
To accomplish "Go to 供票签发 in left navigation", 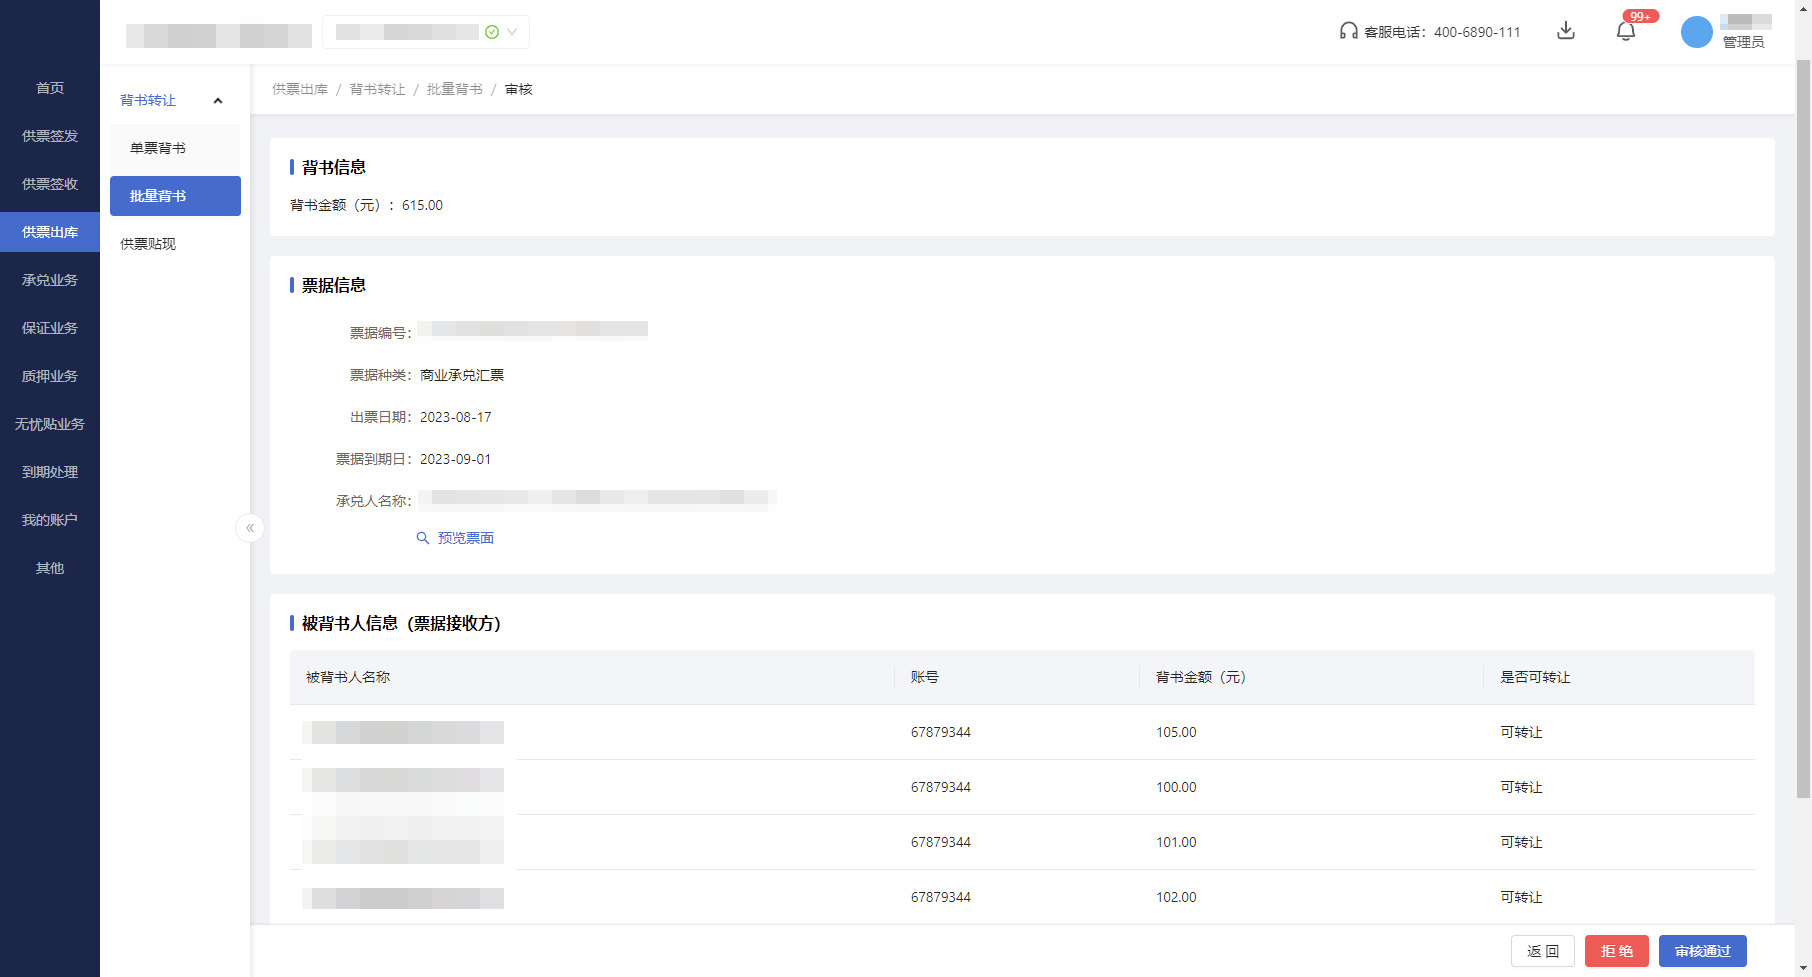I will tap(50, 136).
